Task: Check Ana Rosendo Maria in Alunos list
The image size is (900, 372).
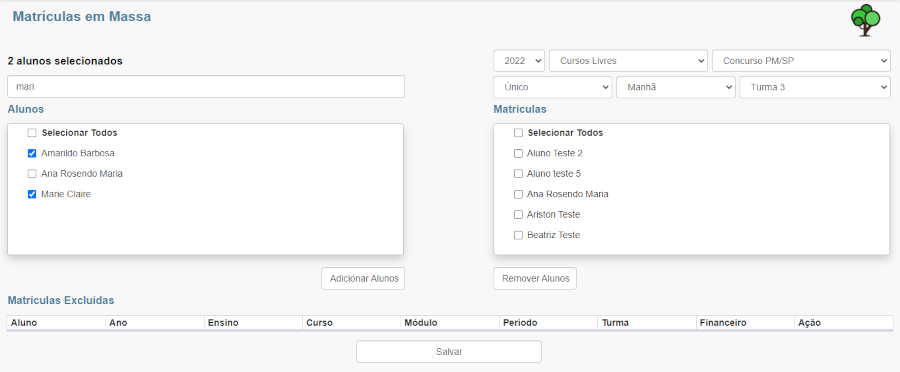Action: (32, 173)
